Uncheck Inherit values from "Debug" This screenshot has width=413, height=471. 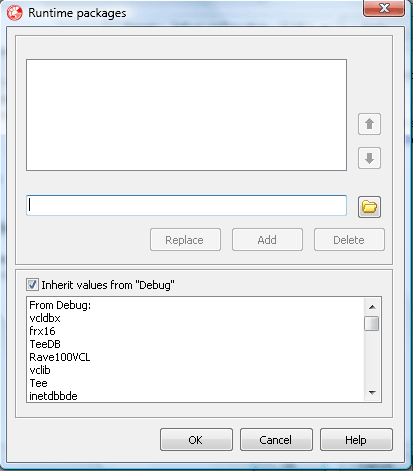pos(32,285)
